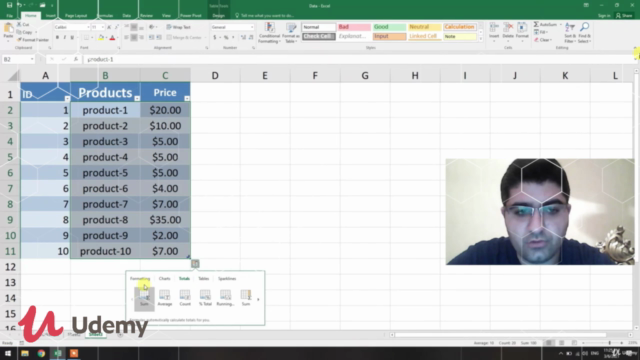Apply Percent Style with the % icon
Image resolution: width=640 pixels, height=360 pixels.
pyautogui.click(x=226, y=38)
